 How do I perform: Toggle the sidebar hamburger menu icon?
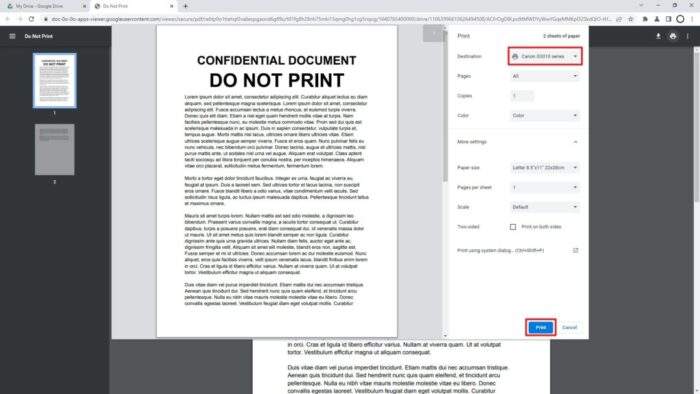coord(12,36)
